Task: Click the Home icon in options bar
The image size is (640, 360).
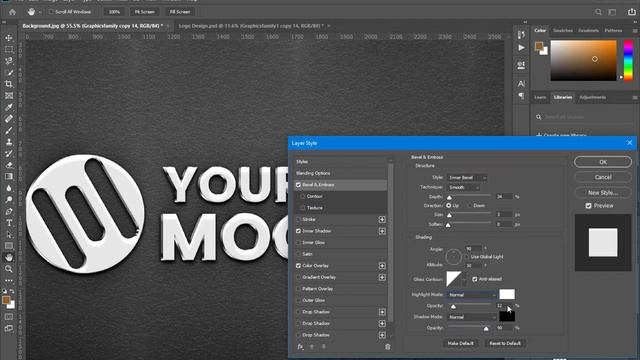Action: 13,12
